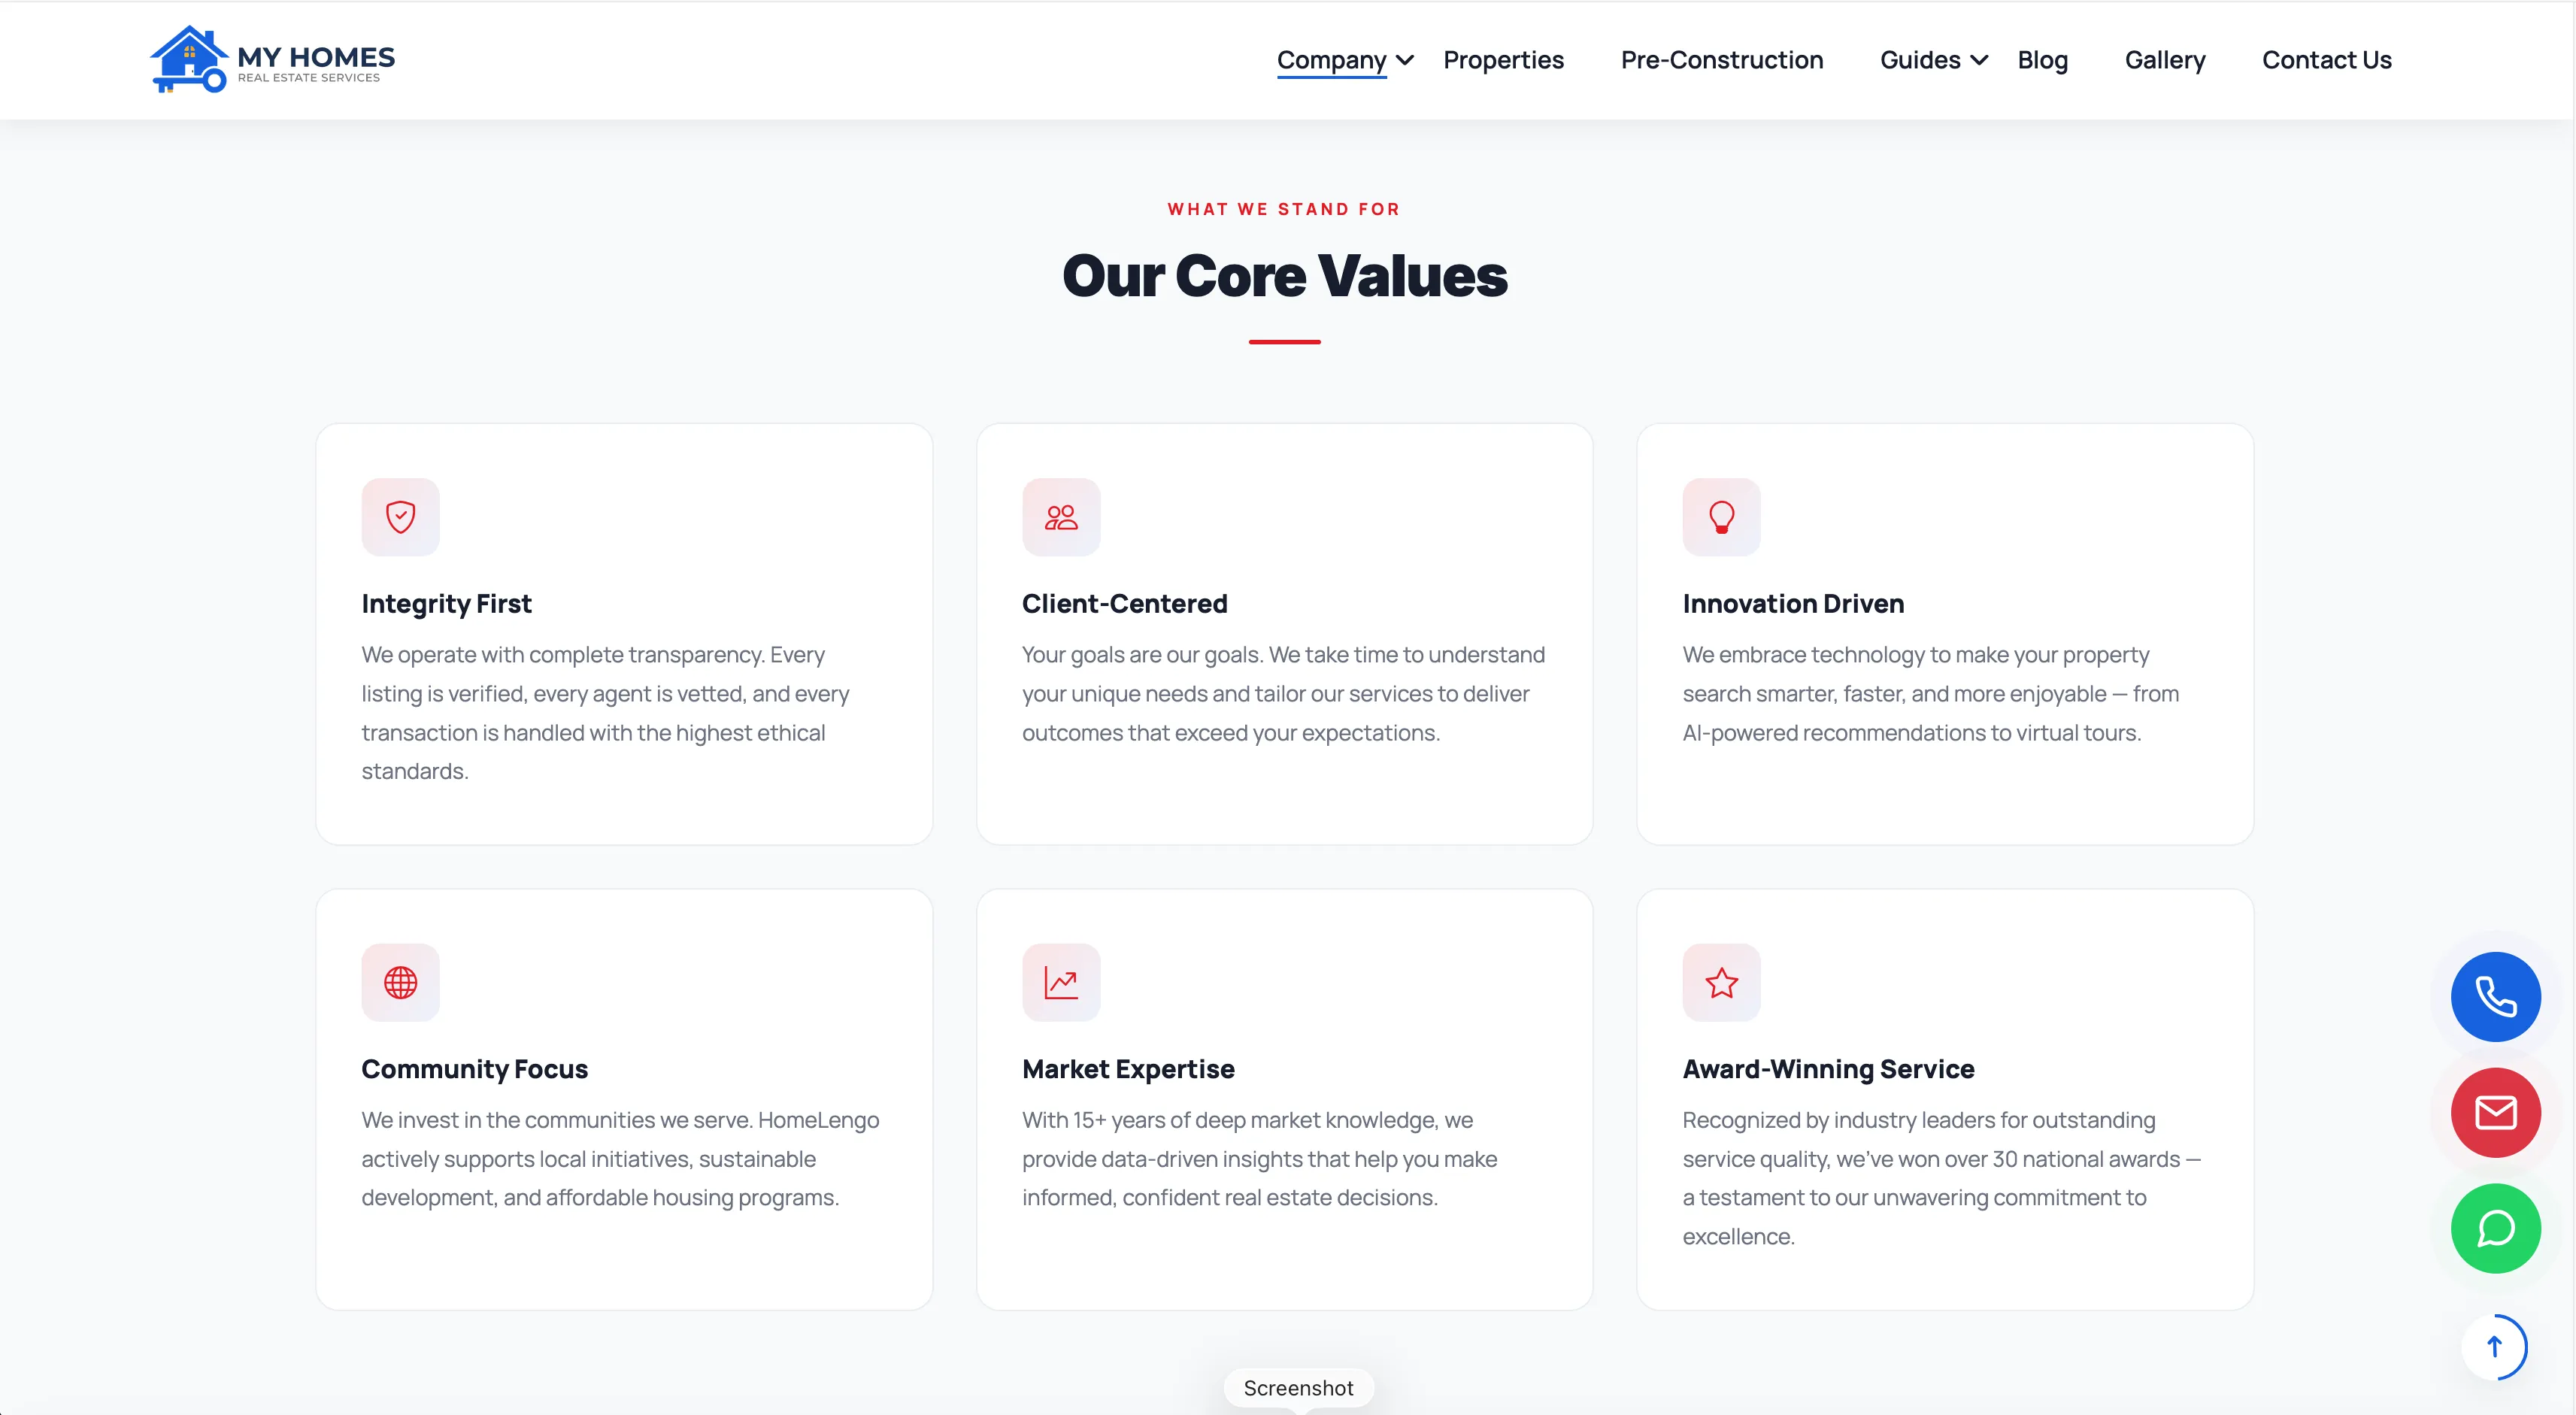Click the Our Core Values heading
Screen dimensions: 2576x1415
click(x=1284, y=276)
